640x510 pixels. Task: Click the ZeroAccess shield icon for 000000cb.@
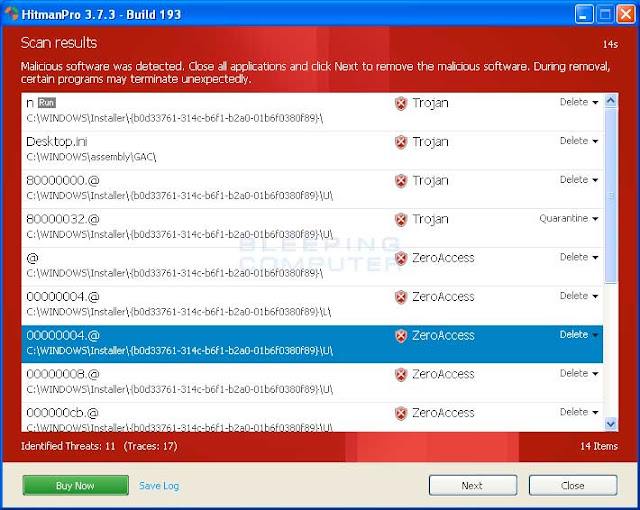[x=401, y=413]
